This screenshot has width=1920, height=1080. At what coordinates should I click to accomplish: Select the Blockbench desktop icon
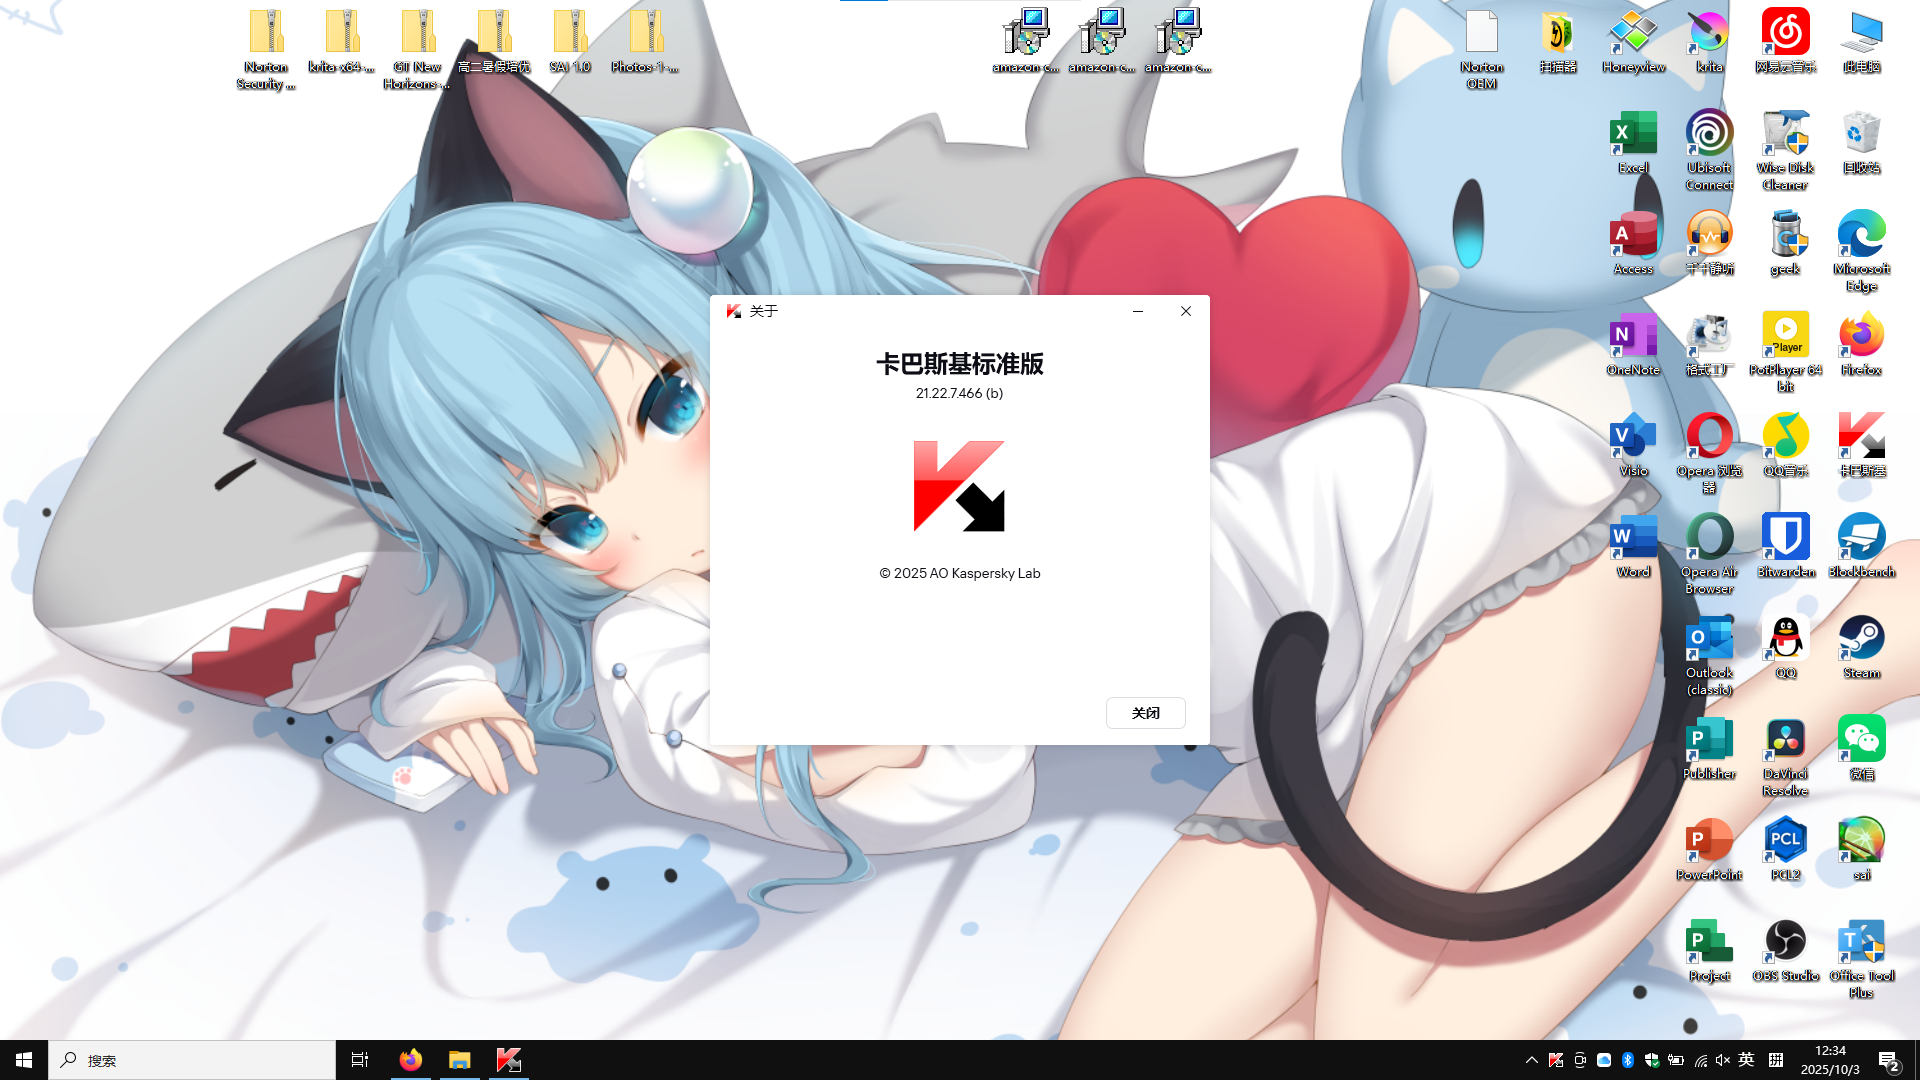click(1861, 546)
